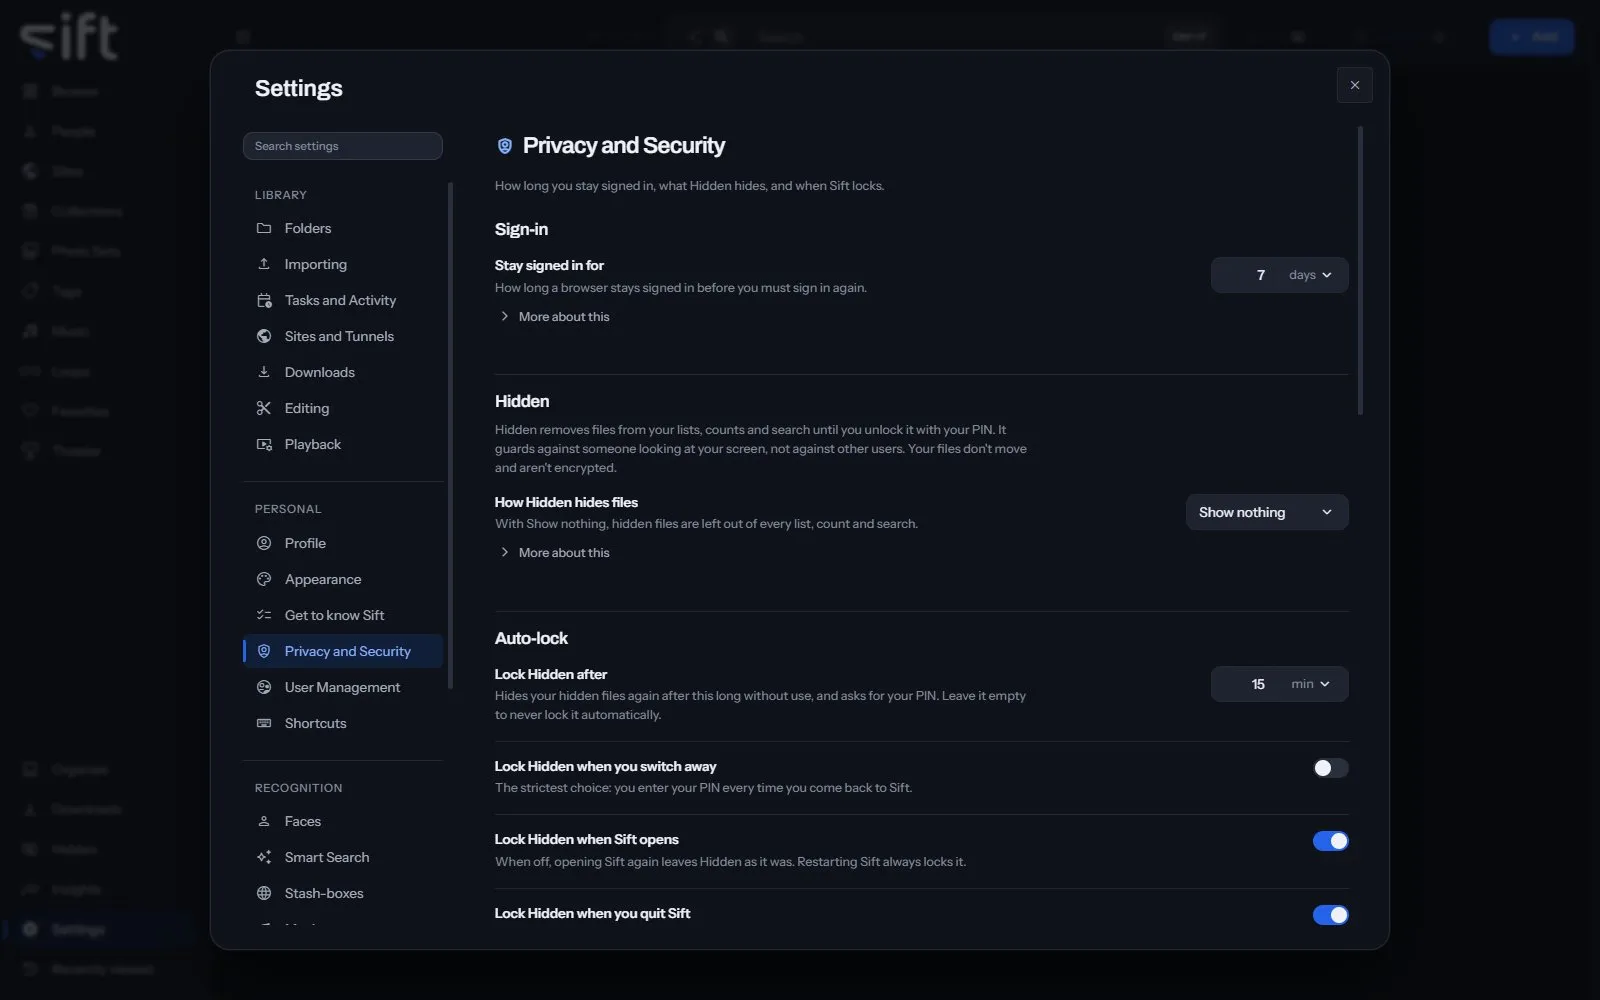This screenshot has width=1600, height=1000.
Task: Open the min unit dropdown for auto-lock
Action: click(x=1311, y=684)
